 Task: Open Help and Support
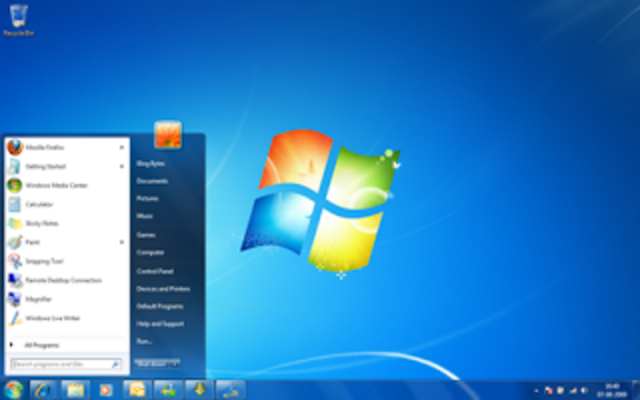point(160,324)
